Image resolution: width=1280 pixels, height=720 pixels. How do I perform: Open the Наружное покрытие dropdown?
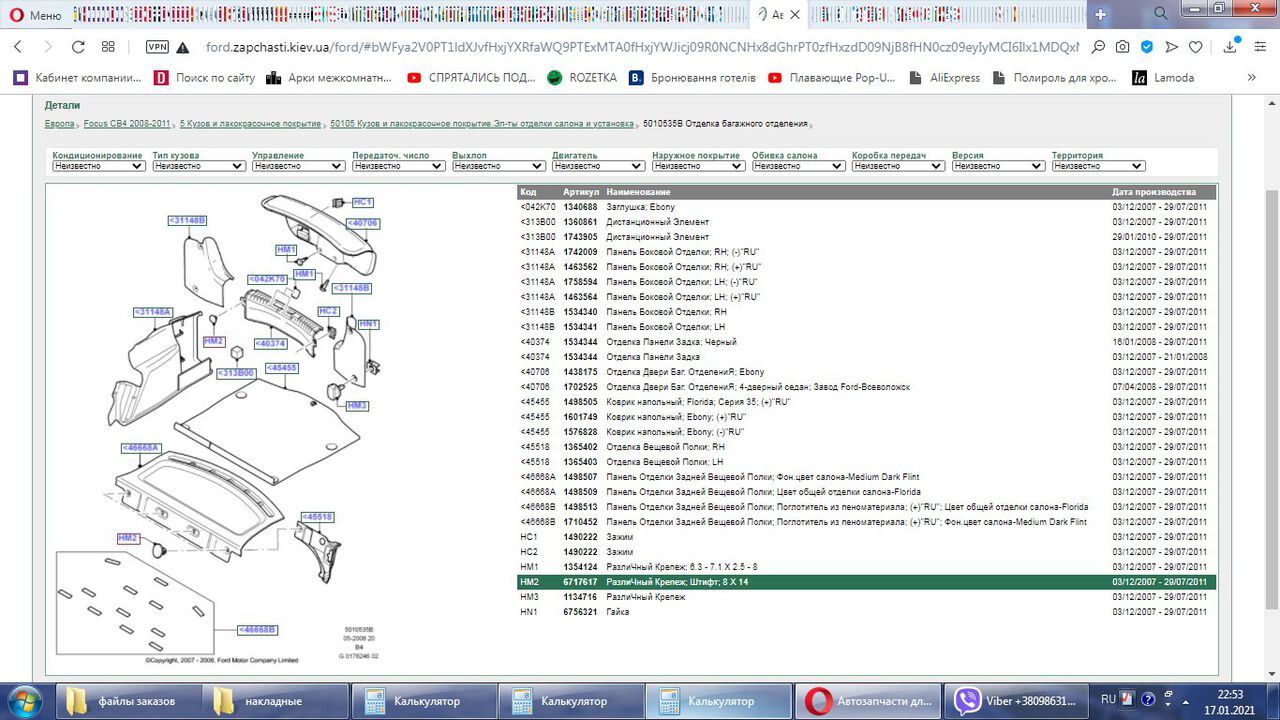pyautogui.click(x=698, y=166)
